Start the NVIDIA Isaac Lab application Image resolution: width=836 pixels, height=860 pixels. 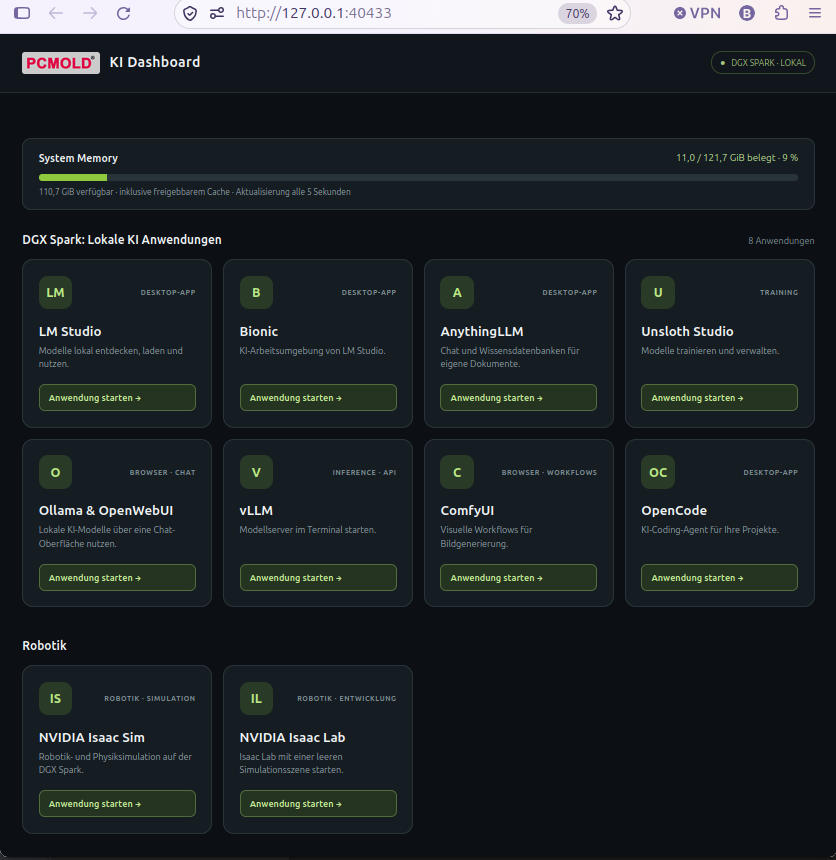(318, 804)
